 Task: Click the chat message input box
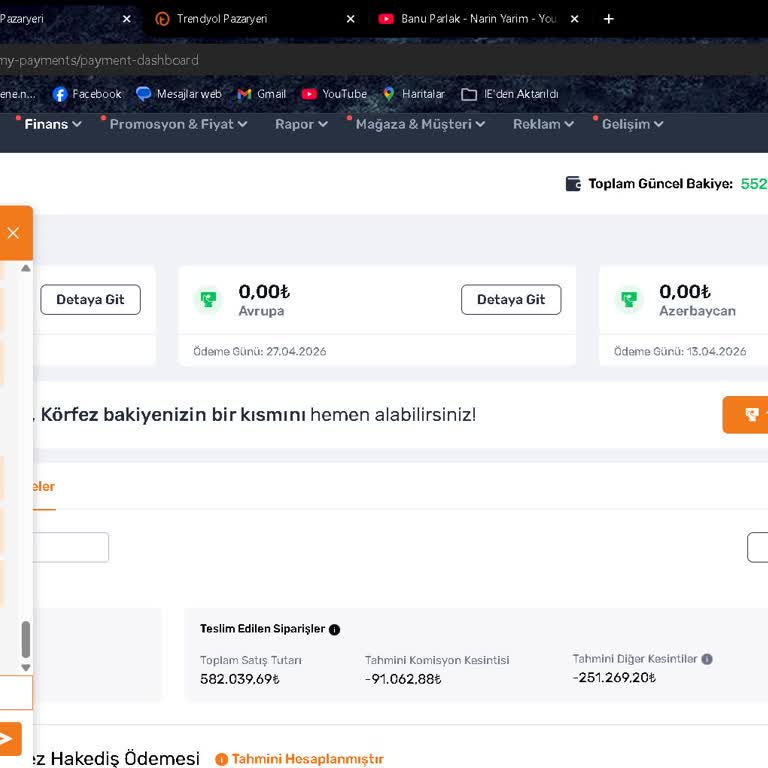(16, 693)
